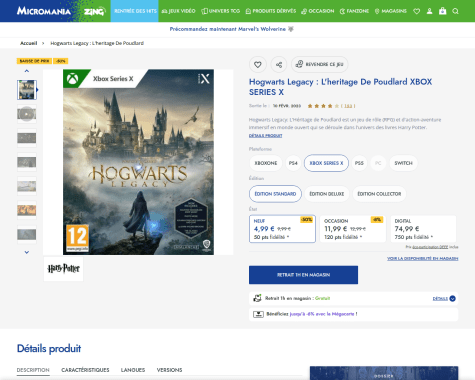Open the shopping bag cart icon

tap(442, 11)
